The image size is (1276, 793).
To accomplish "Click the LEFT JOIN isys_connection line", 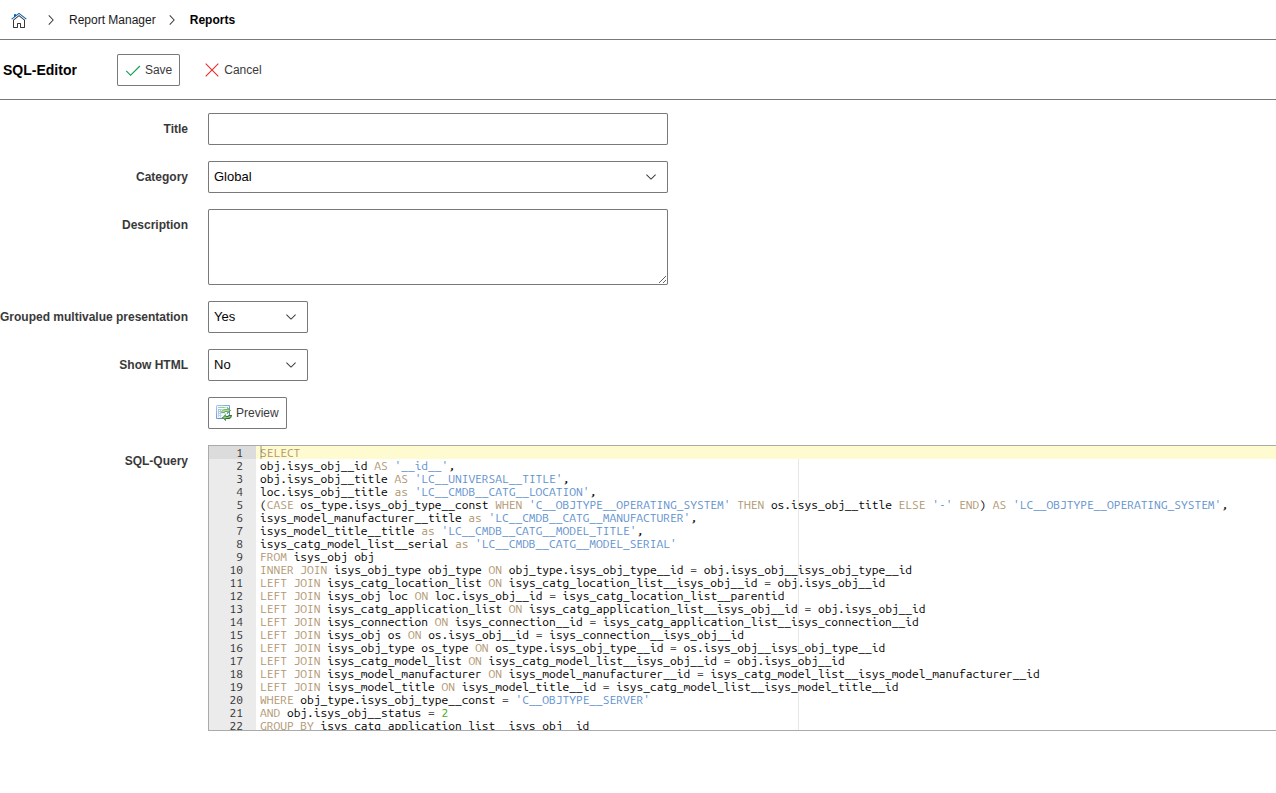I will (x=589, y=622).
